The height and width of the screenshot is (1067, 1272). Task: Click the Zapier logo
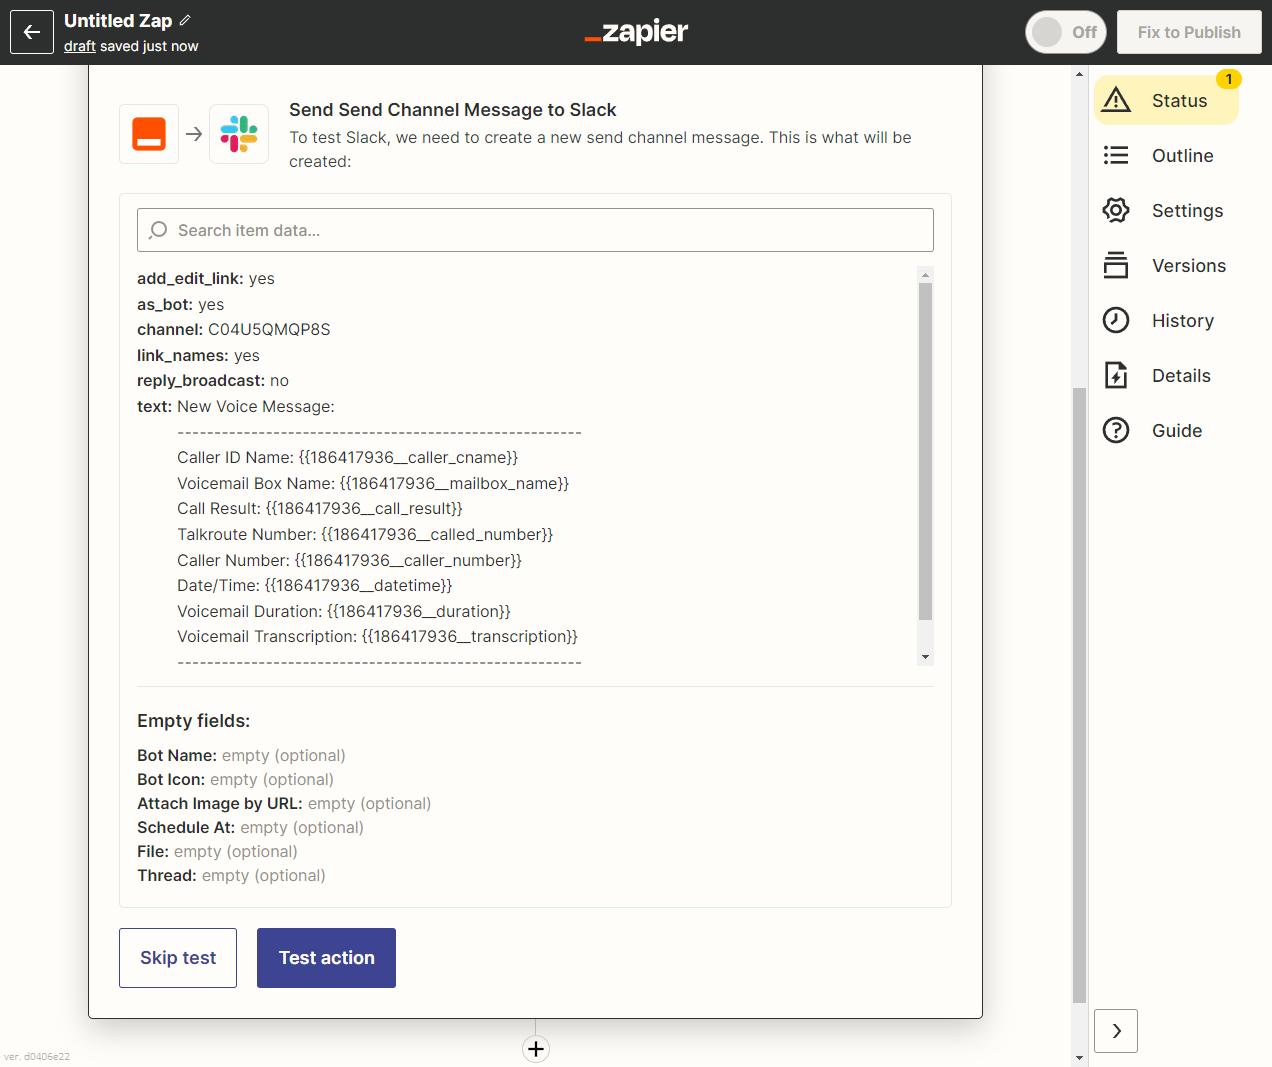click(x=636, y=32)
